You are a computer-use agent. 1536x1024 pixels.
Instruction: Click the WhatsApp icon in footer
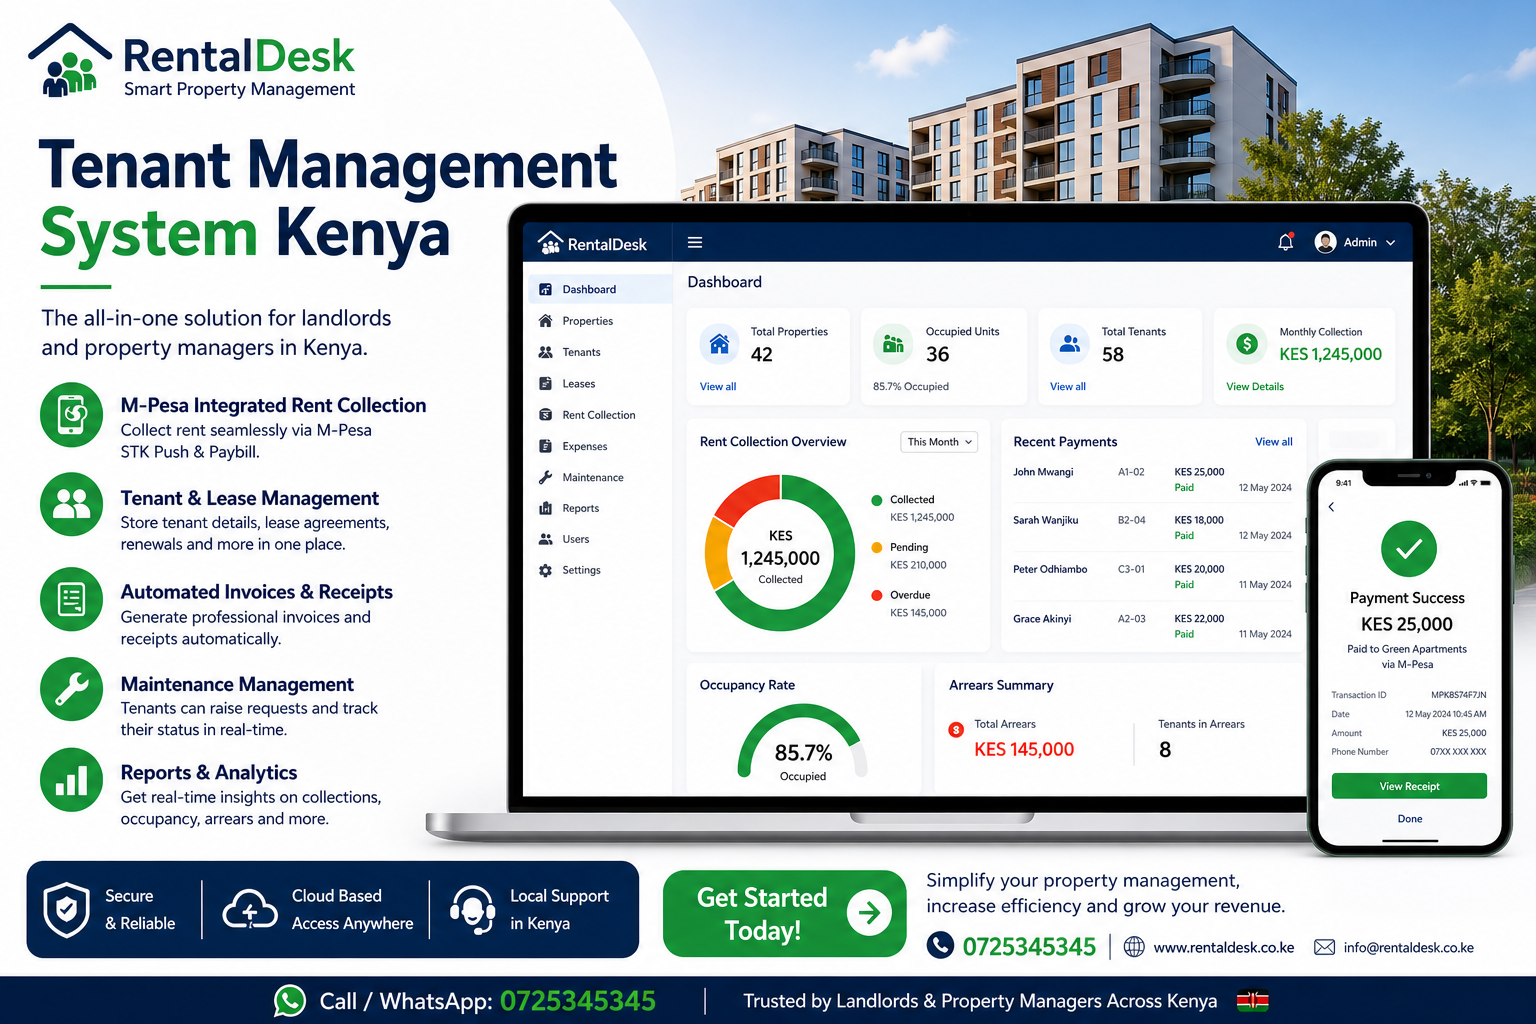pyautogui.click(x=290, y=1001)
